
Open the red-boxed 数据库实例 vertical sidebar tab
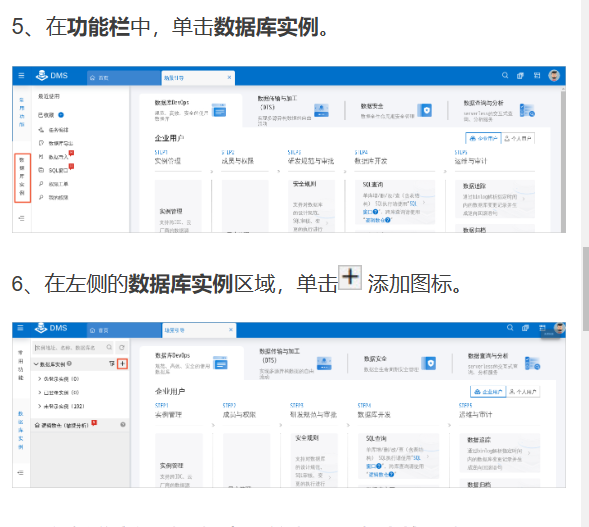click(x=22, y=178)
